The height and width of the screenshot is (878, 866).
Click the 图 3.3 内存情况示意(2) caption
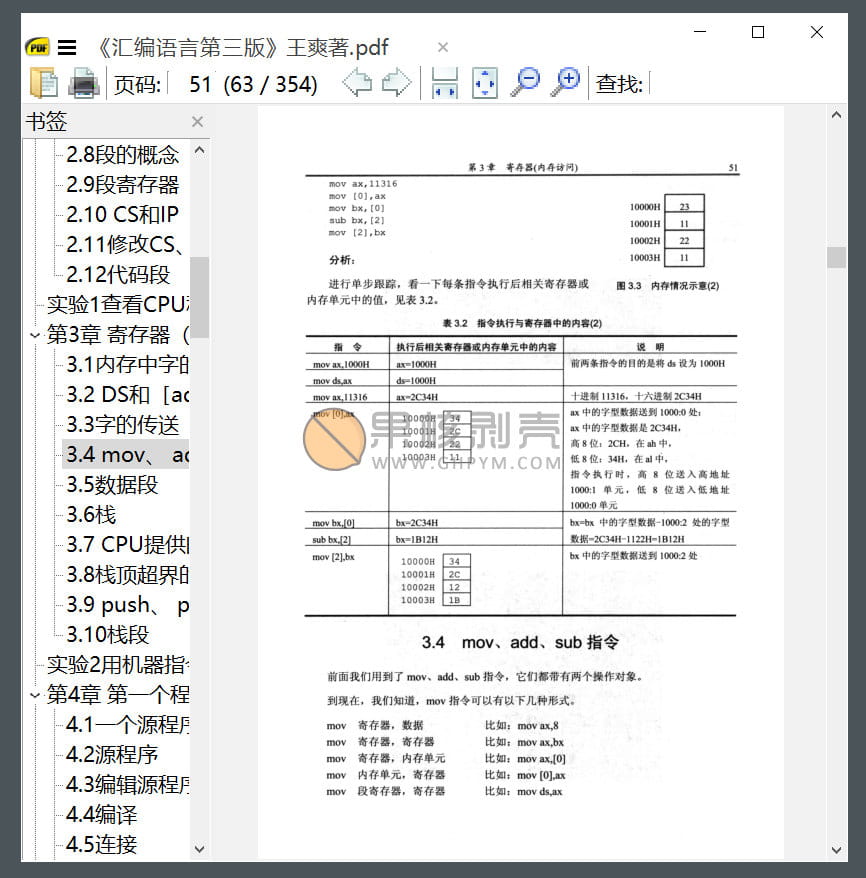click(667, 286)
